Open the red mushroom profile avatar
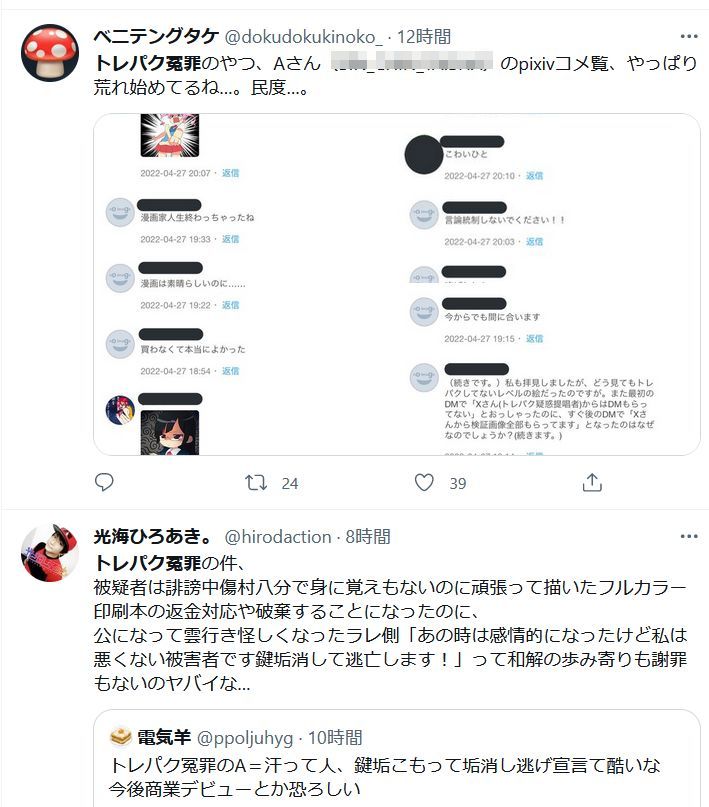This screenshot has height=807, width=709. pos(50,53)
